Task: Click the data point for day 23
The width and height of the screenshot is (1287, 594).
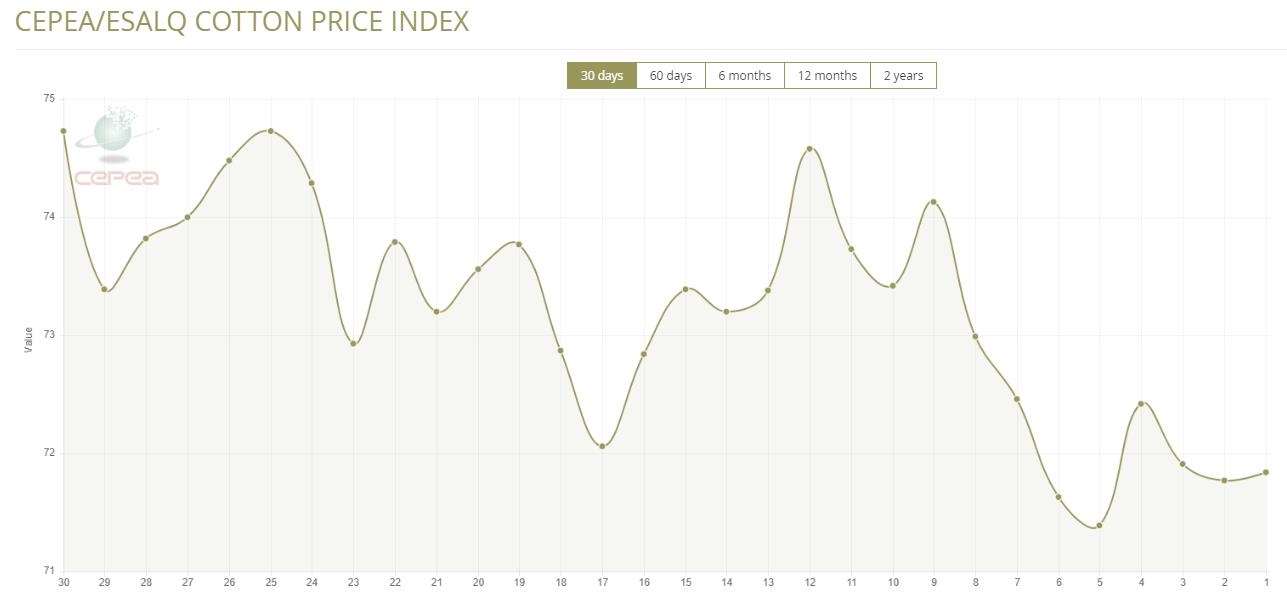Action: pos(353,344)
